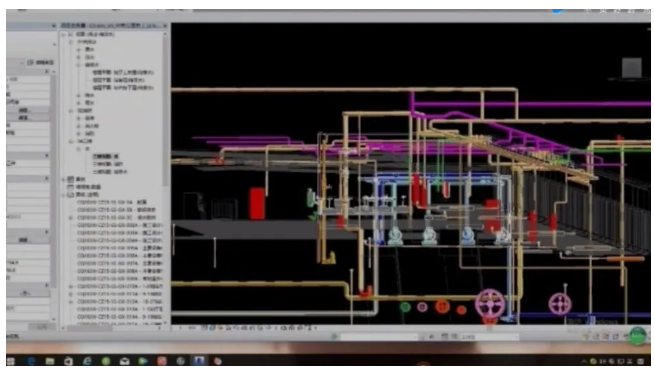The width and height of the screenshot is (654, 371).
Task: Launch Internet Explorer from the taskbar
Action: [x=87, y=361]
